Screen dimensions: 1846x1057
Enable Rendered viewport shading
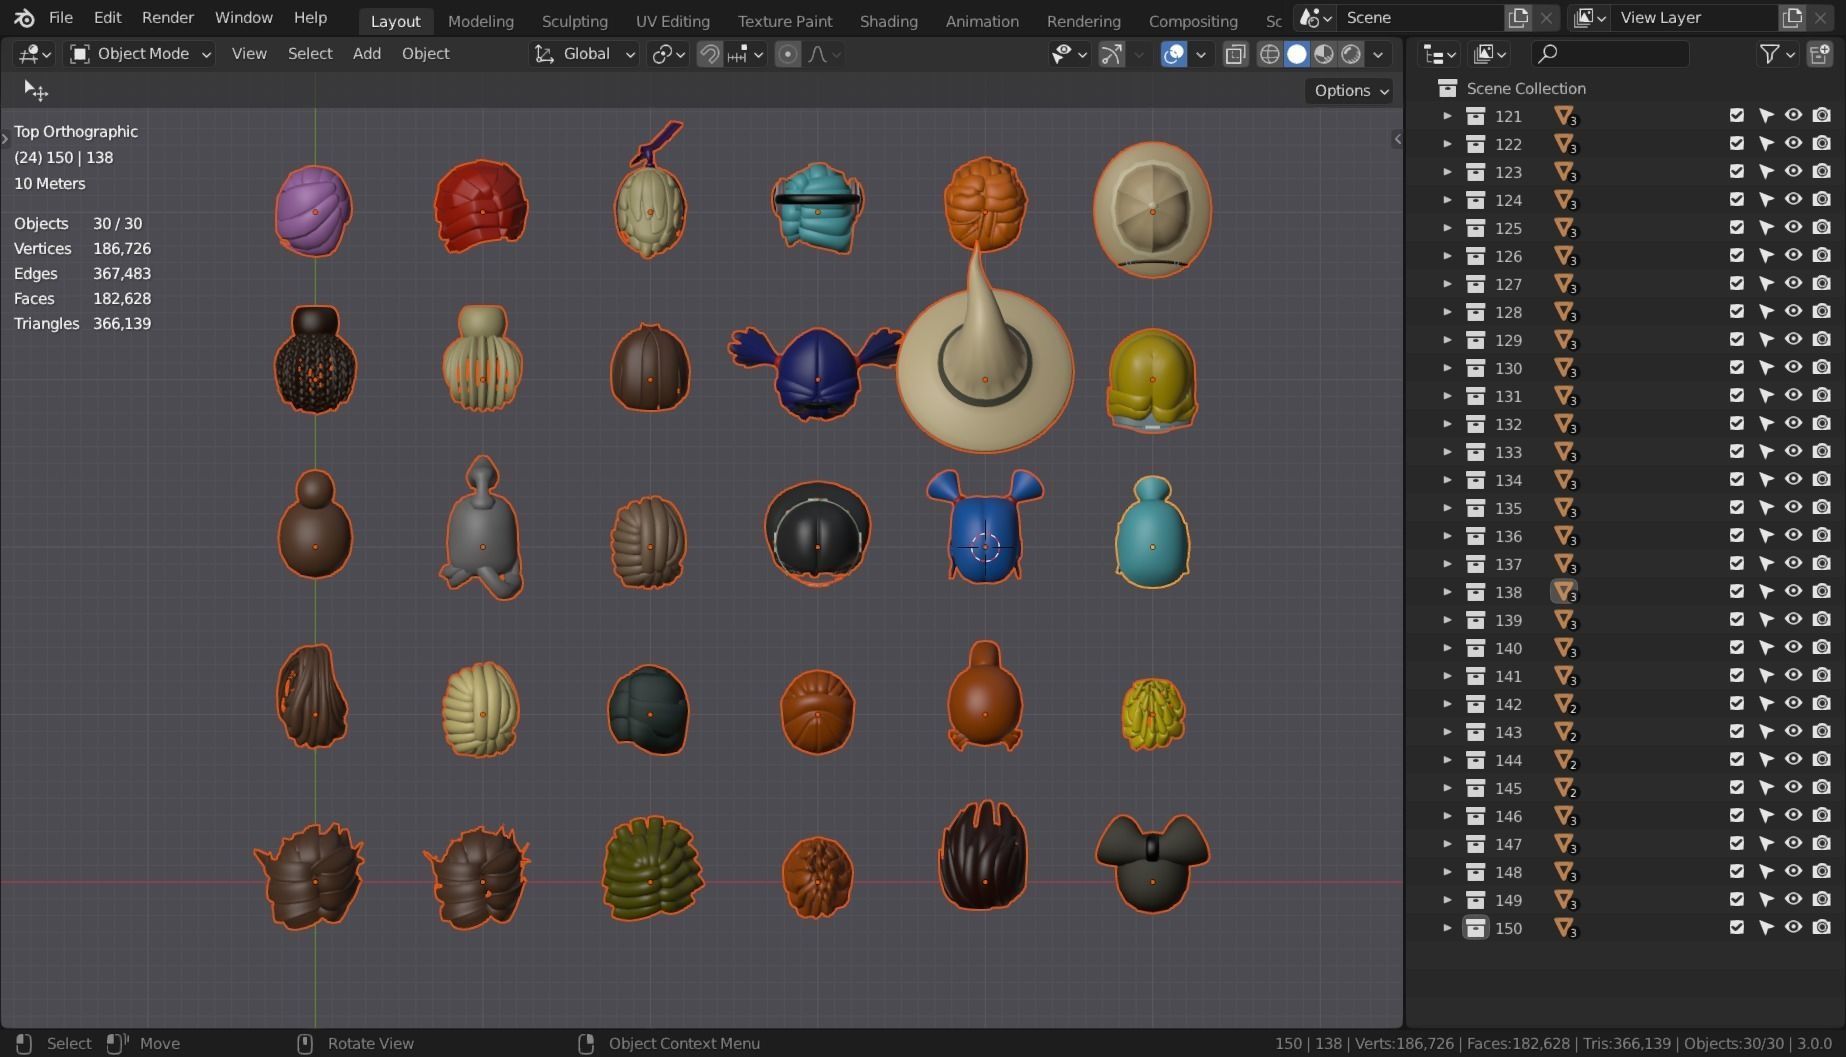click(1351, 54)
